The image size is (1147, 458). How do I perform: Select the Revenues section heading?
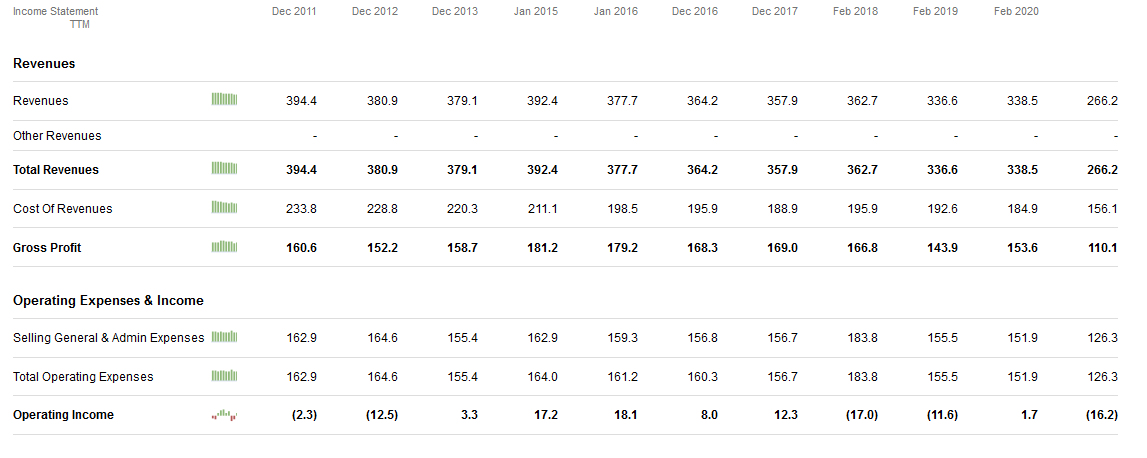[x=44, y=64]
